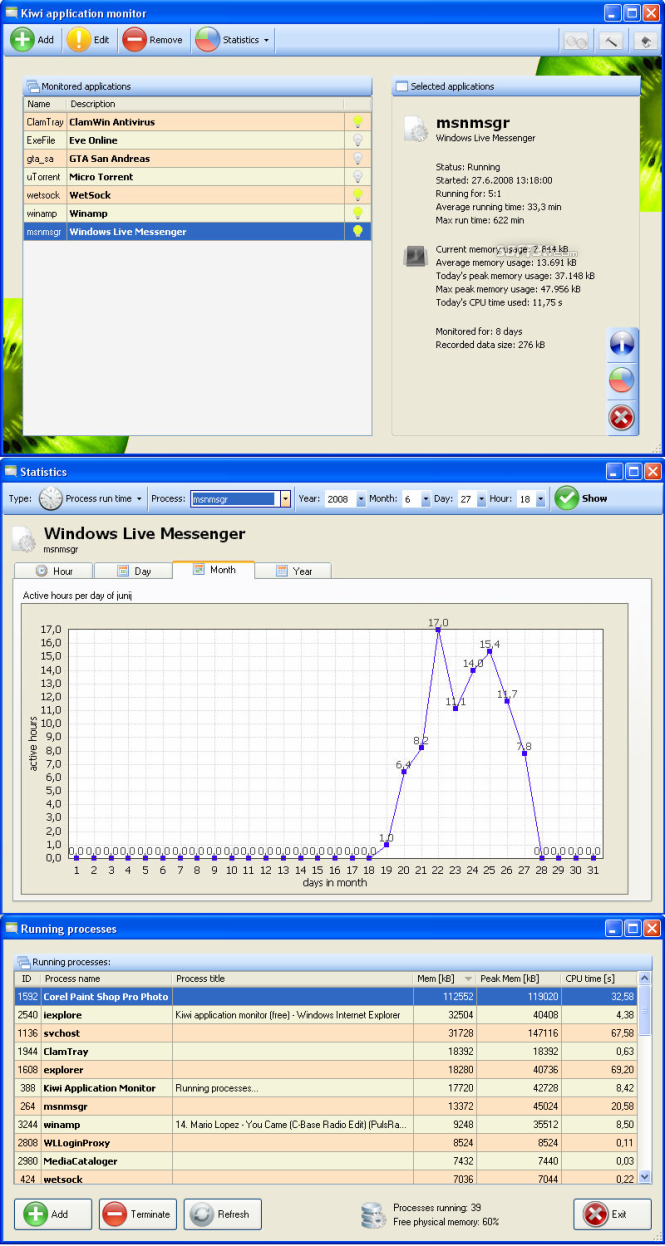Click the Terminate button
The height and width of the screenshot is (1246, 665).
138,1214
